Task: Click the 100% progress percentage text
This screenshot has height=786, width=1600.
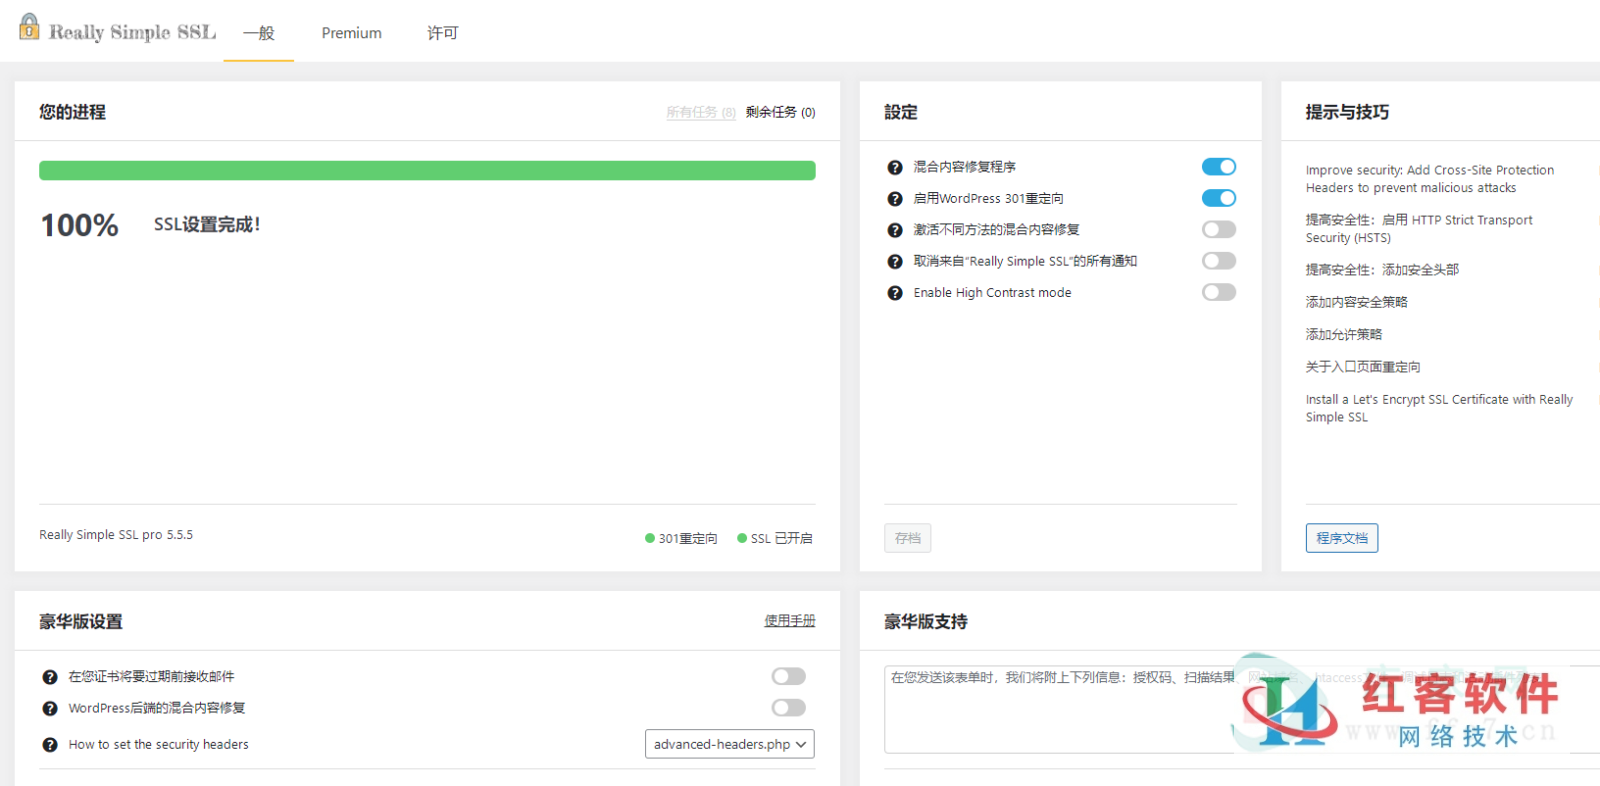Action: coord(80,225)
